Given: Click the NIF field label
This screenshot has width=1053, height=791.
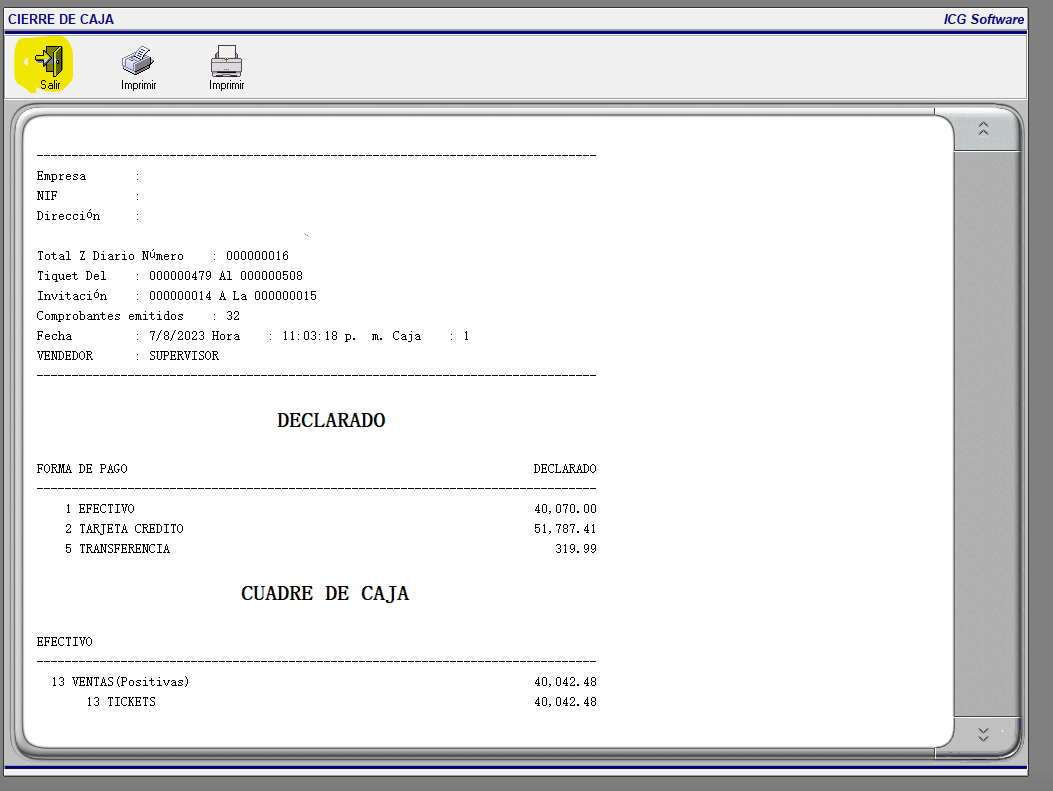Looking at the screenshot, I should 47,196.
